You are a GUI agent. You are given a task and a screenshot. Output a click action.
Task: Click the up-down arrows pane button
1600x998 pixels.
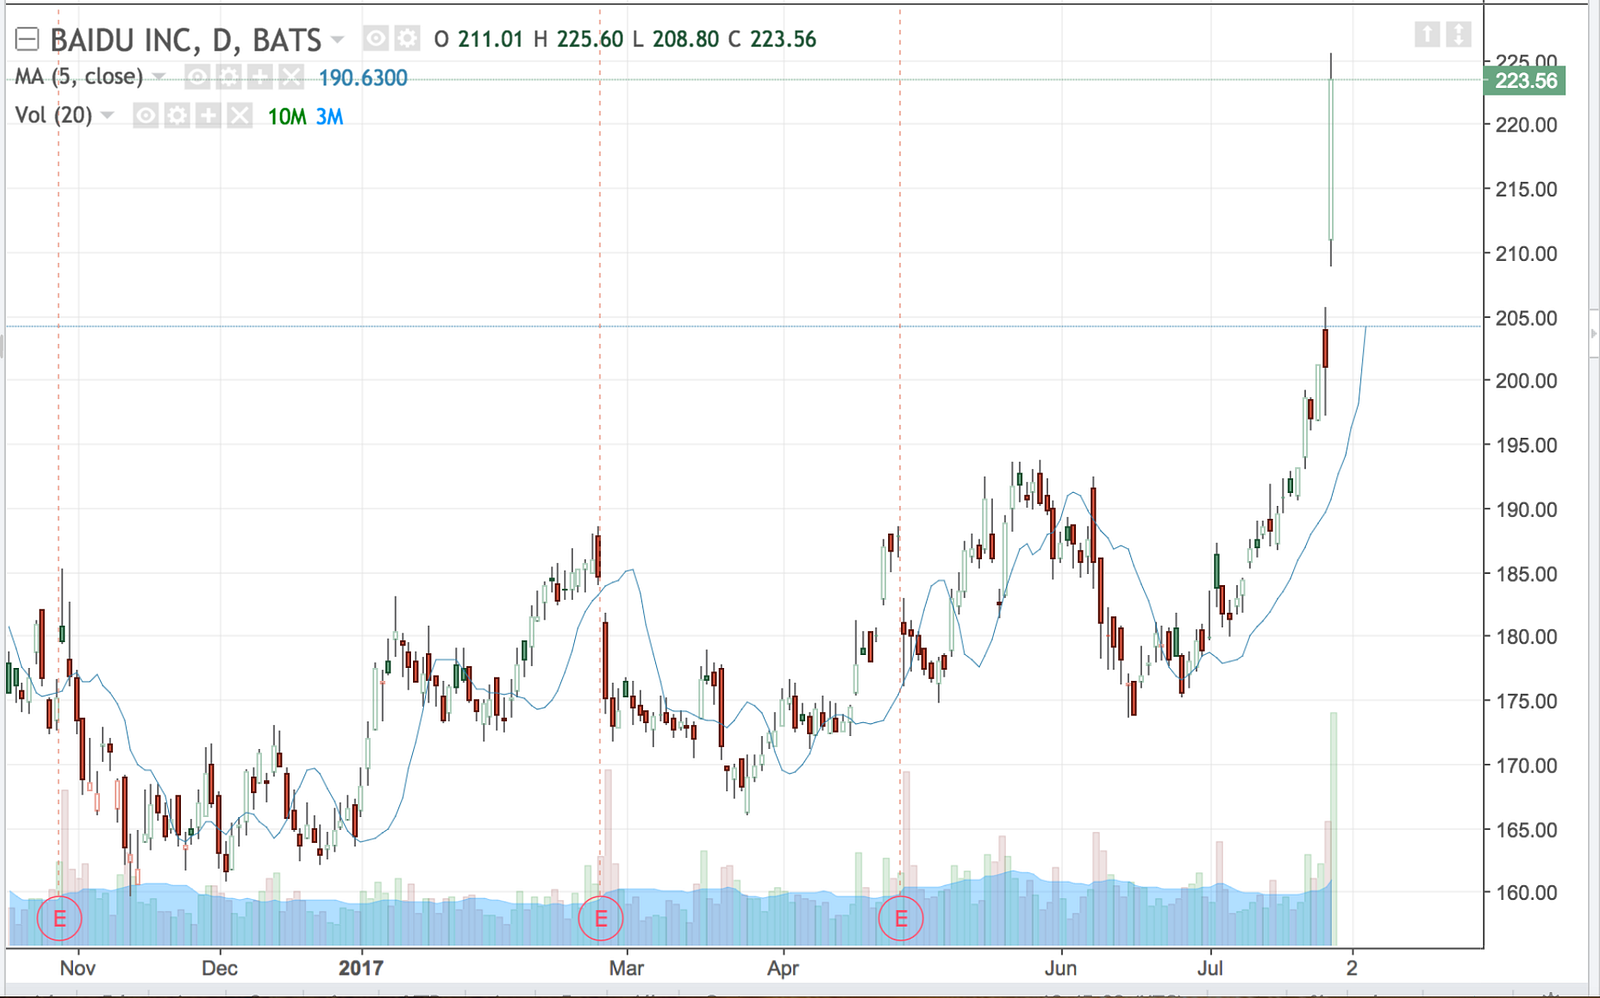(x=1459, y=35)
